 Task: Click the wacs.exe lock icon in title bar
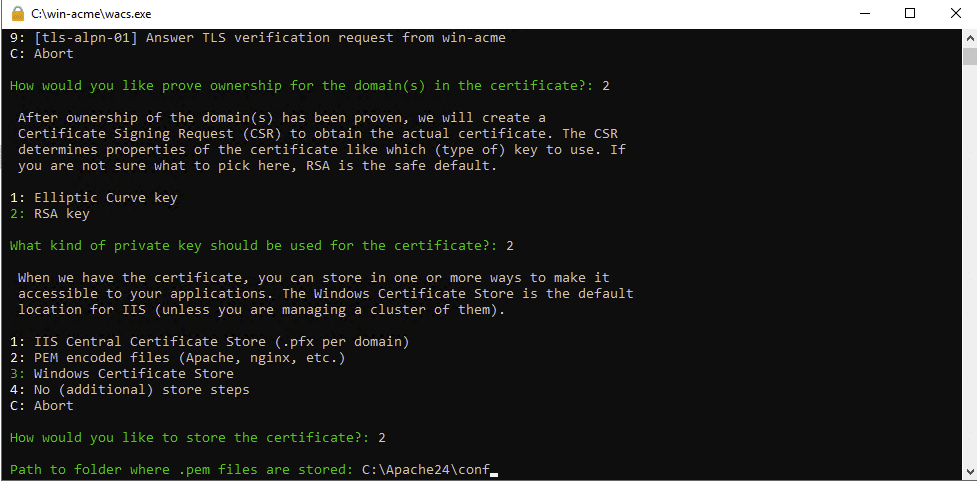(x=18, y=14)
